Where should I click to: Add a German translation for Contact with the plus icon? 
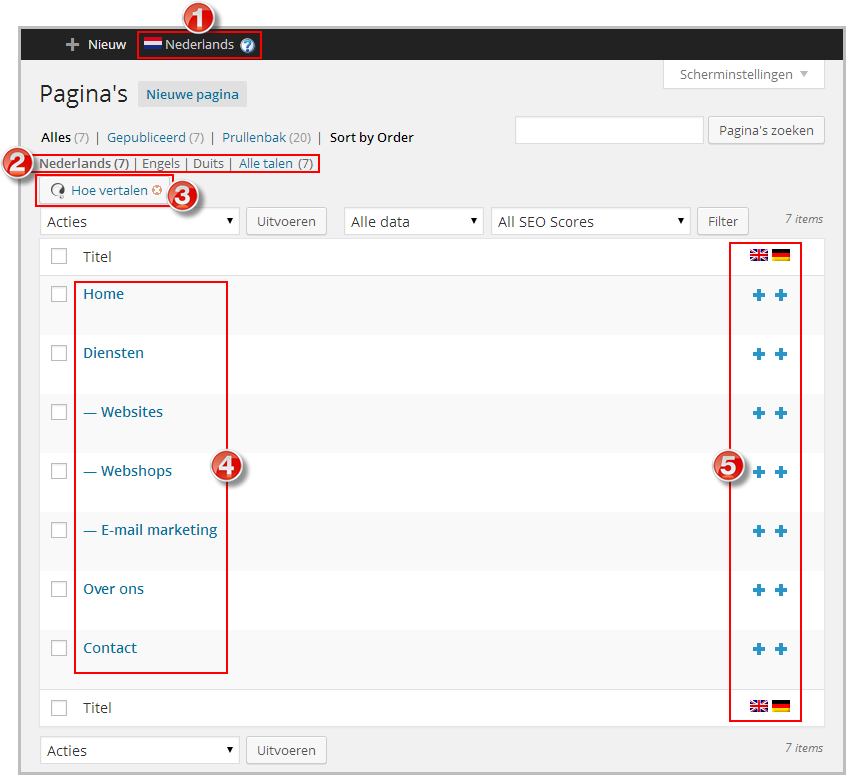pyautogui.click(x=781, y=648)
